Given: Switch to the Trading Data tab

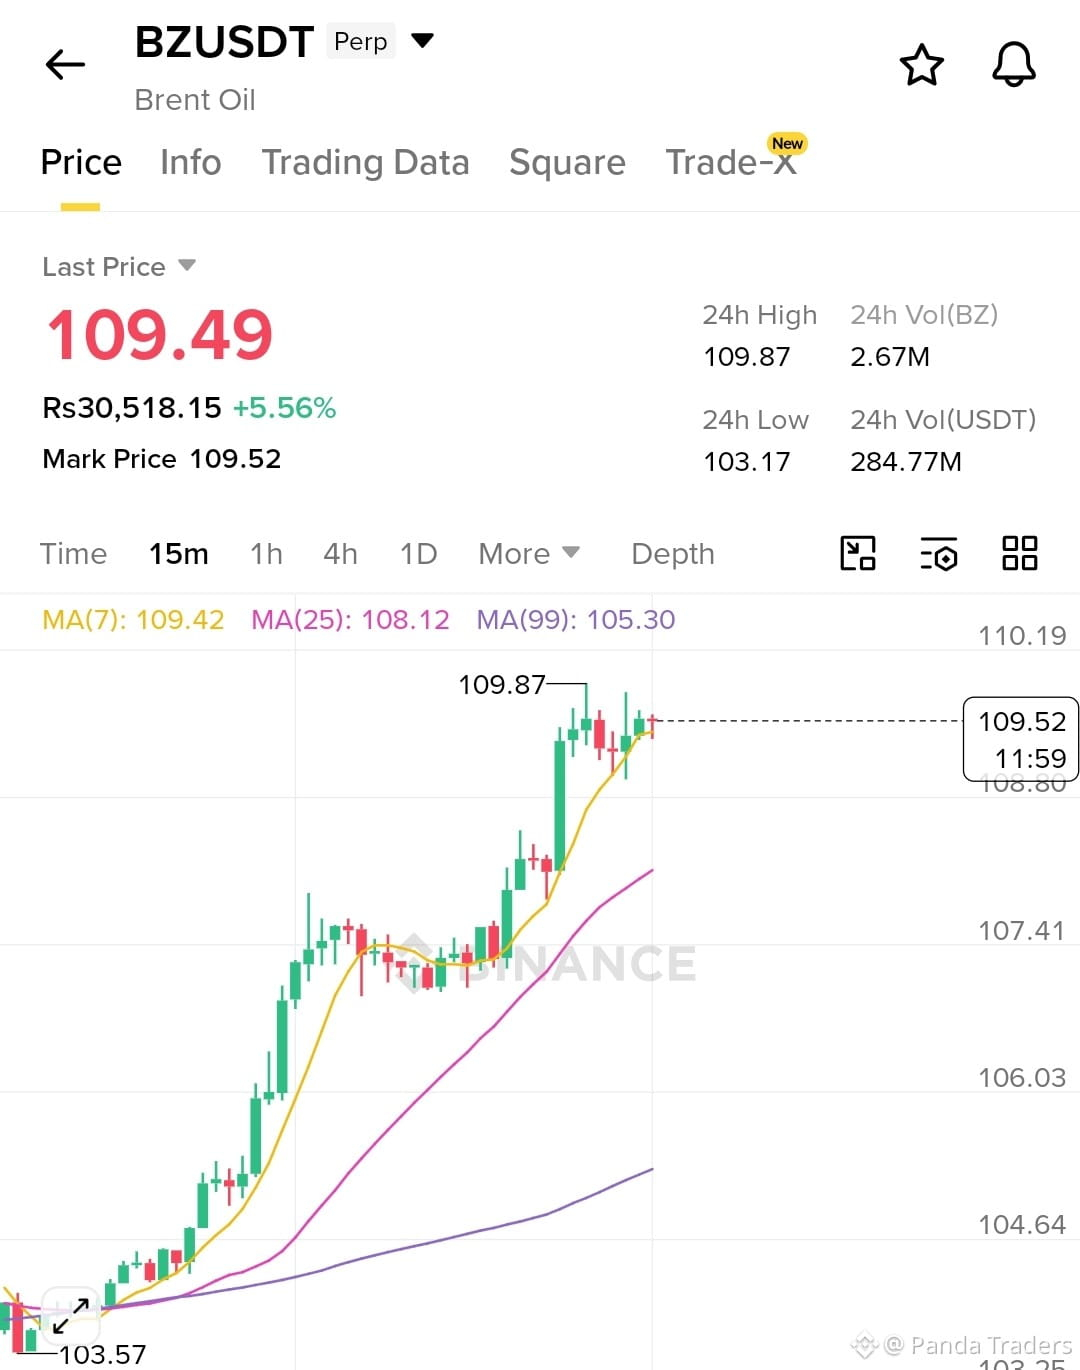Looking at the screenshot, I should [365, 162].
